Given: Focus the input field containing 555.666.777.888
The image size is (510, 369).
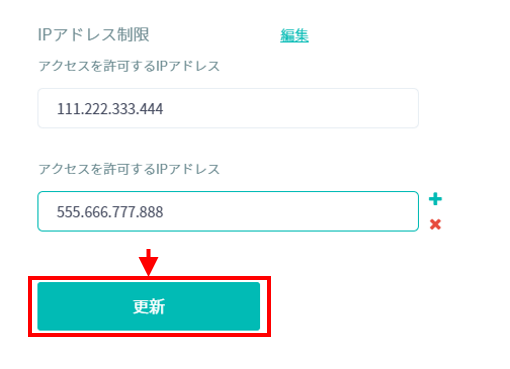Looking at the screenshot, I should click(x=228, y=211).
